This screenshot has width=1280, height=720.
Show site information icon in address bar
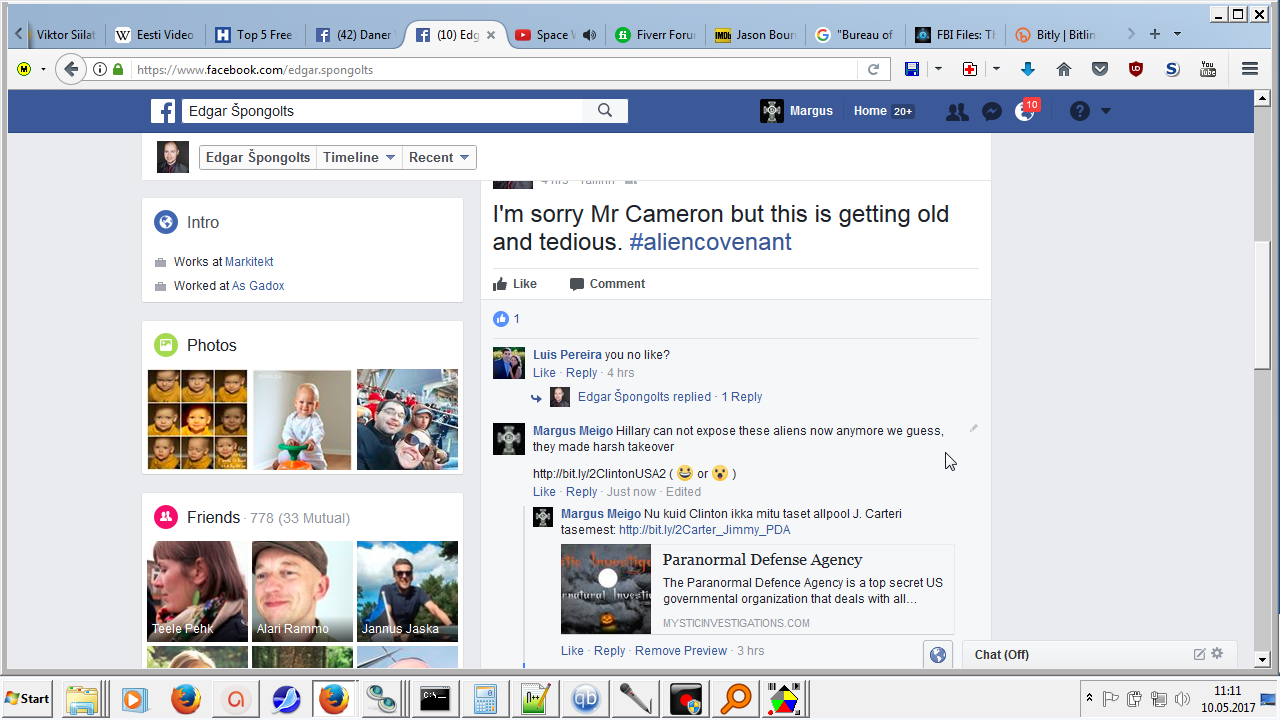pos(100,69)
